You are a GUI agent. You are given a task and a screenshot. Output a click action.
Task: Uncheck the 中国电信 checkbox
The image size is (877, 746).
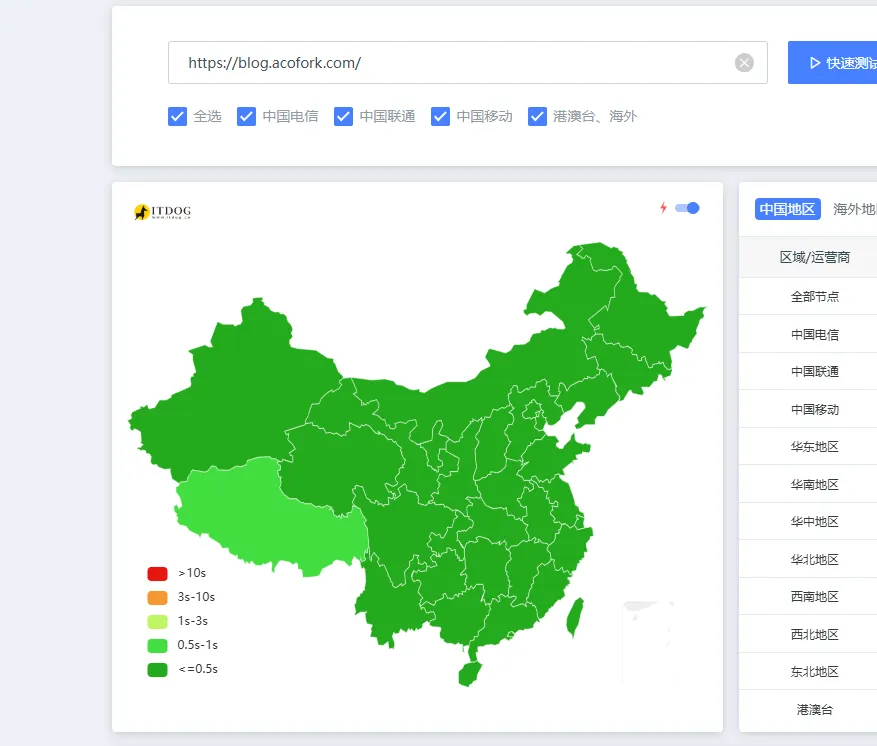(x=247, y=116)
